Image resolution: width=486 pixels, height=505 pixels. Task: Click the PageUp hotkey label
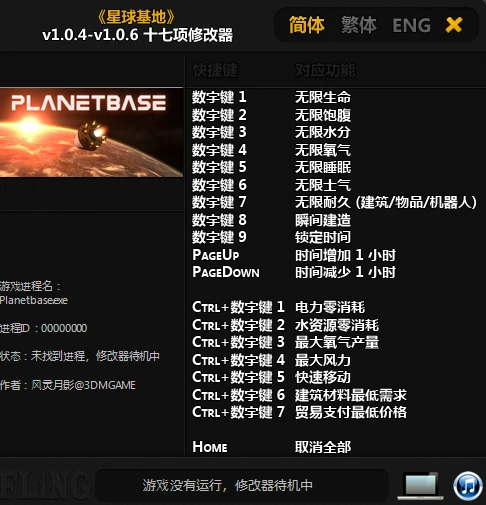(x=216, y=255)
